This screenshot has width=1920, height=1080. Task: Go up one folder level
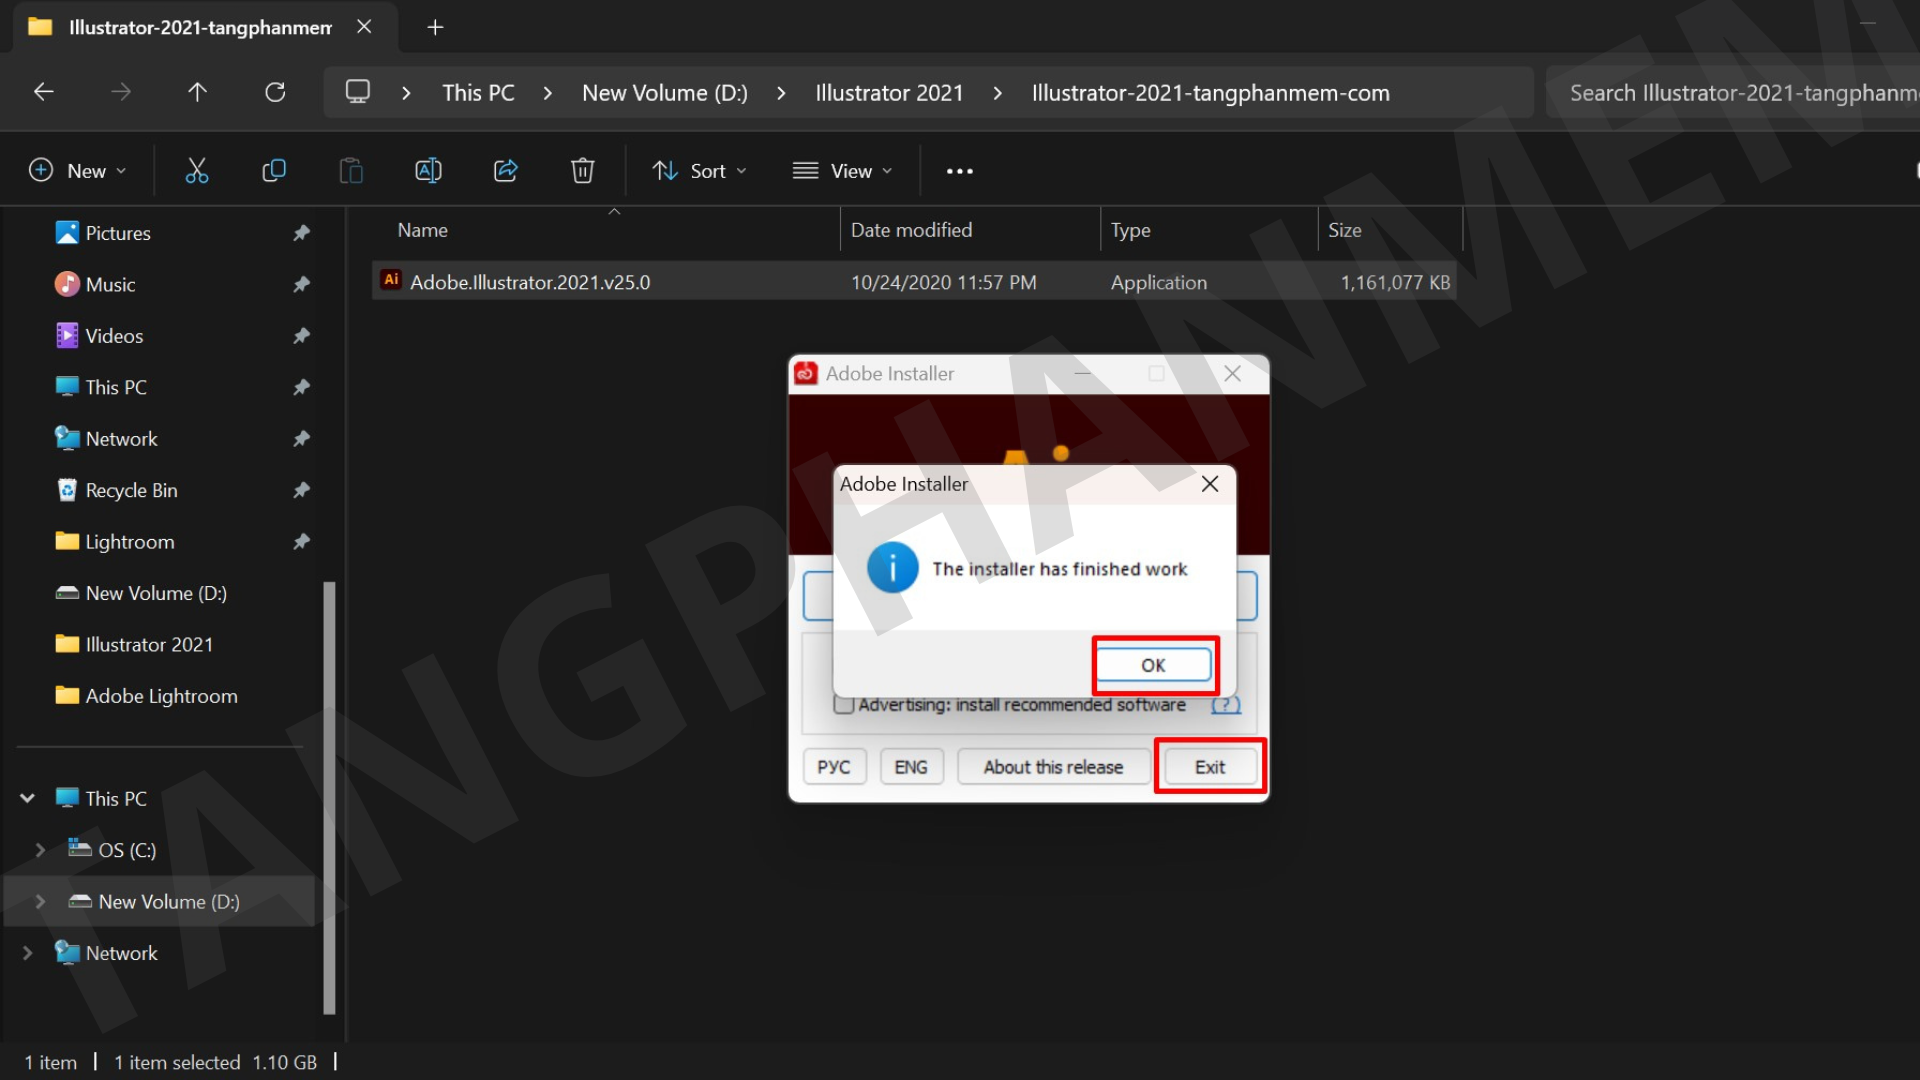198,92
